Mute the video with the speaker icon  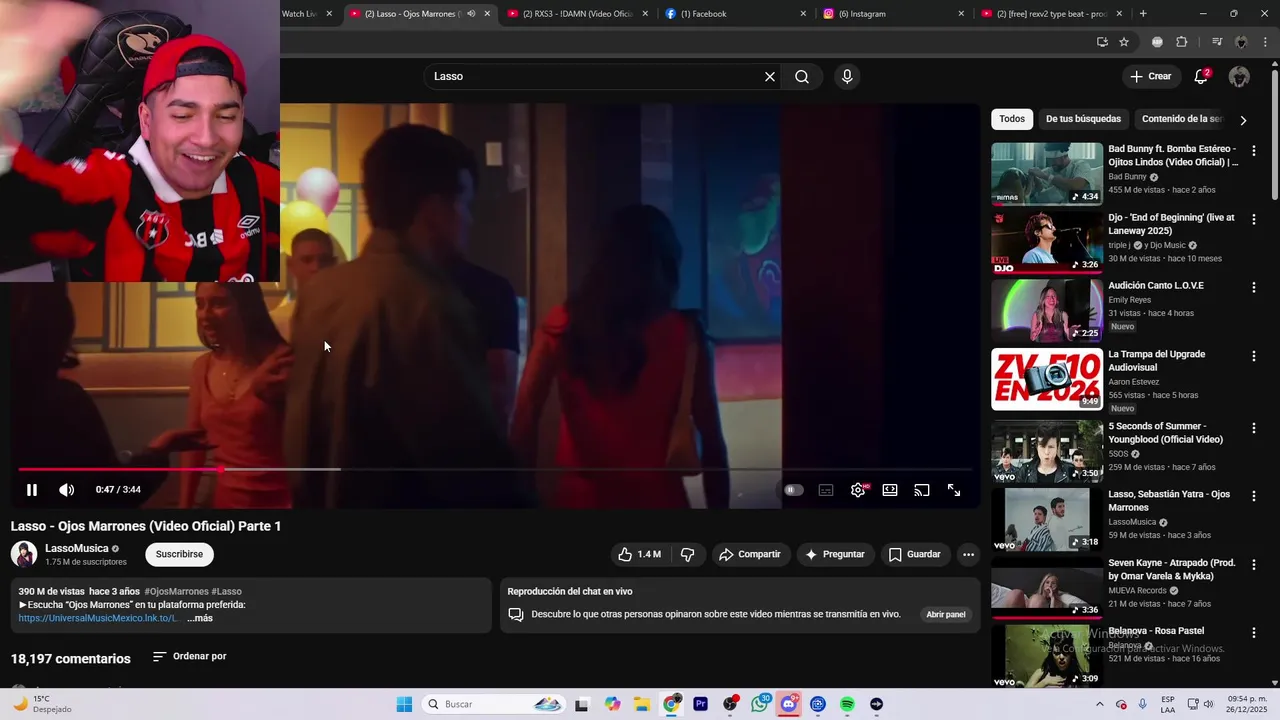coord(67,490)
